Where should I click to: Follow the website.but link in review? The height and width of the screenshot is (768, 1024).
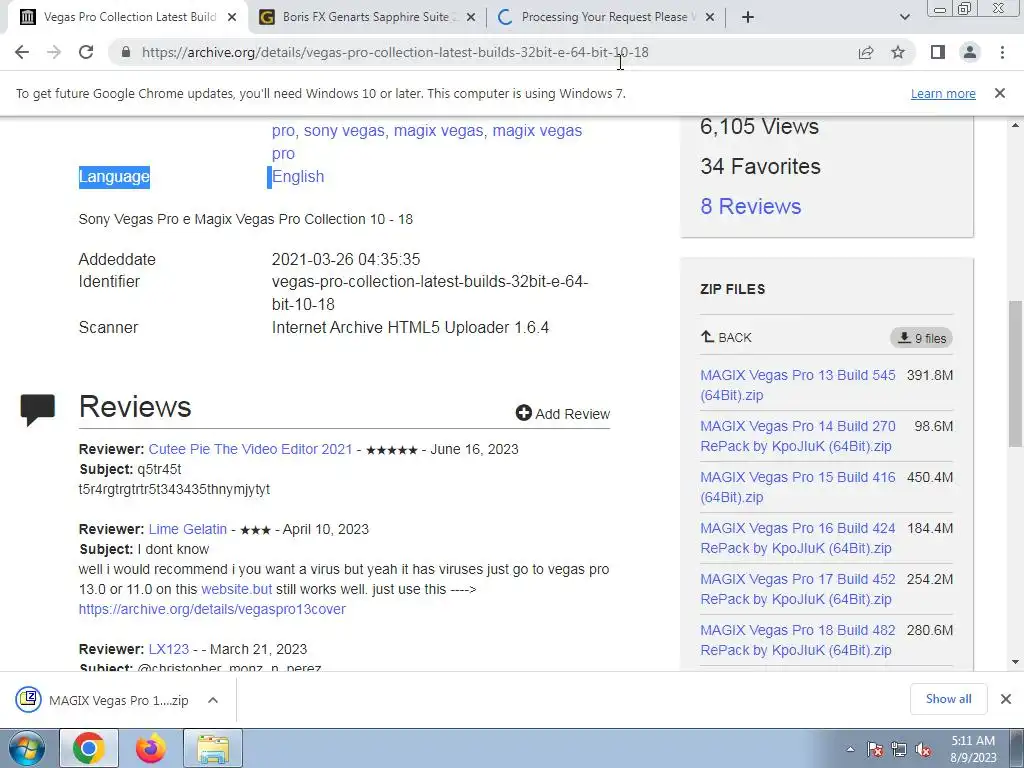coord(236,589)
